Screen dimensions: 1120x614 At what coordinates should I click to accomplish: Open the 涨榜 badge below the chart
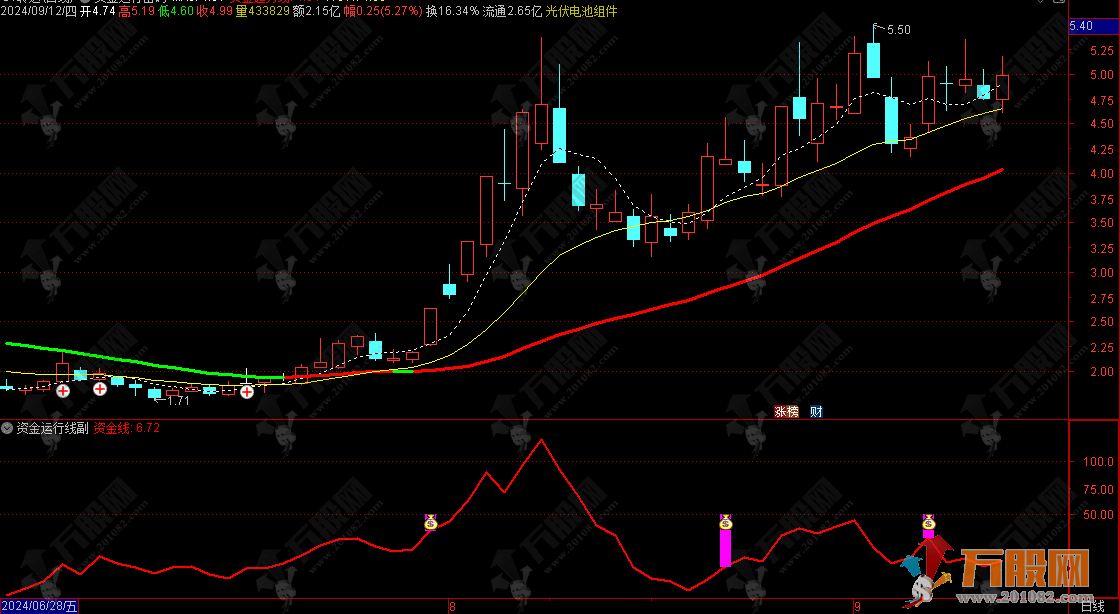[x=786, y=411]
